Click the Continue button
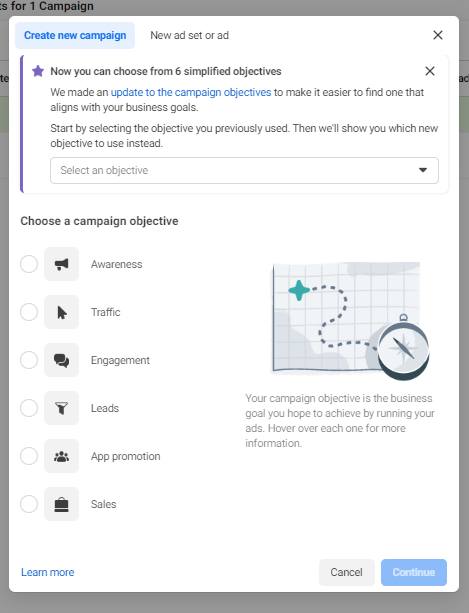Screen dimensions: 469x613 tap(414, 572)
